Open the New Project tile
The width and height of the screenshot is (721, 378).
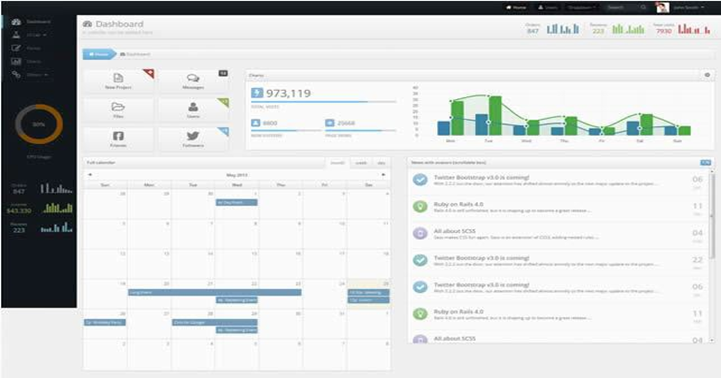point(119,81)
